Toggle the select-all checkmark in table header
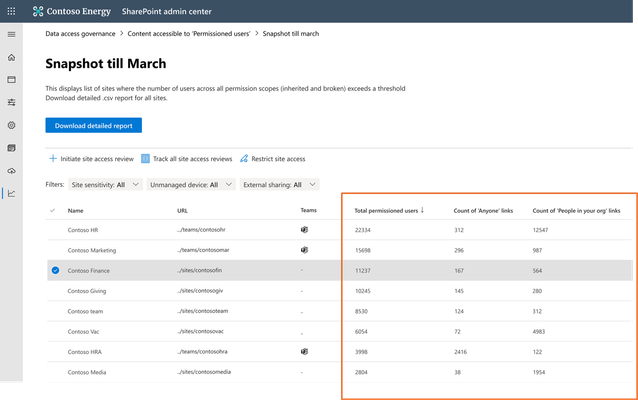Image resolution: width=638 pixels, height=400 pixels. click(x=52, y=210)
